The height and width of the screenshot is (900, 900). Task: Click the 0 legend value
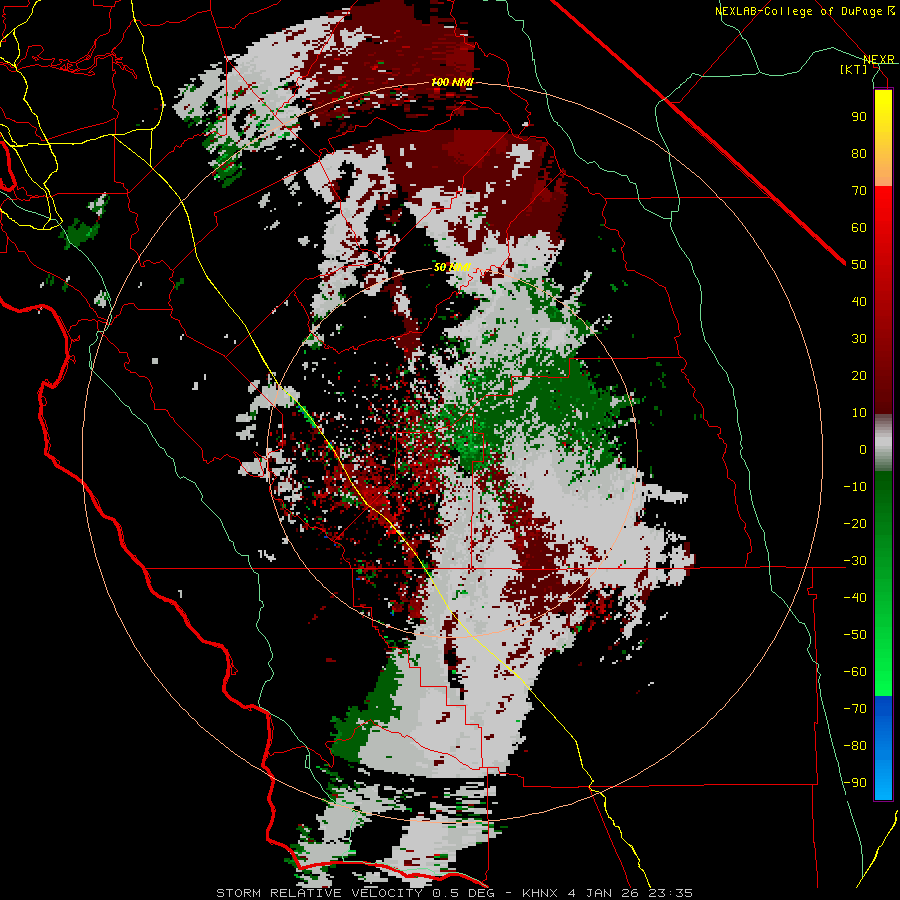tap(863, 449)
